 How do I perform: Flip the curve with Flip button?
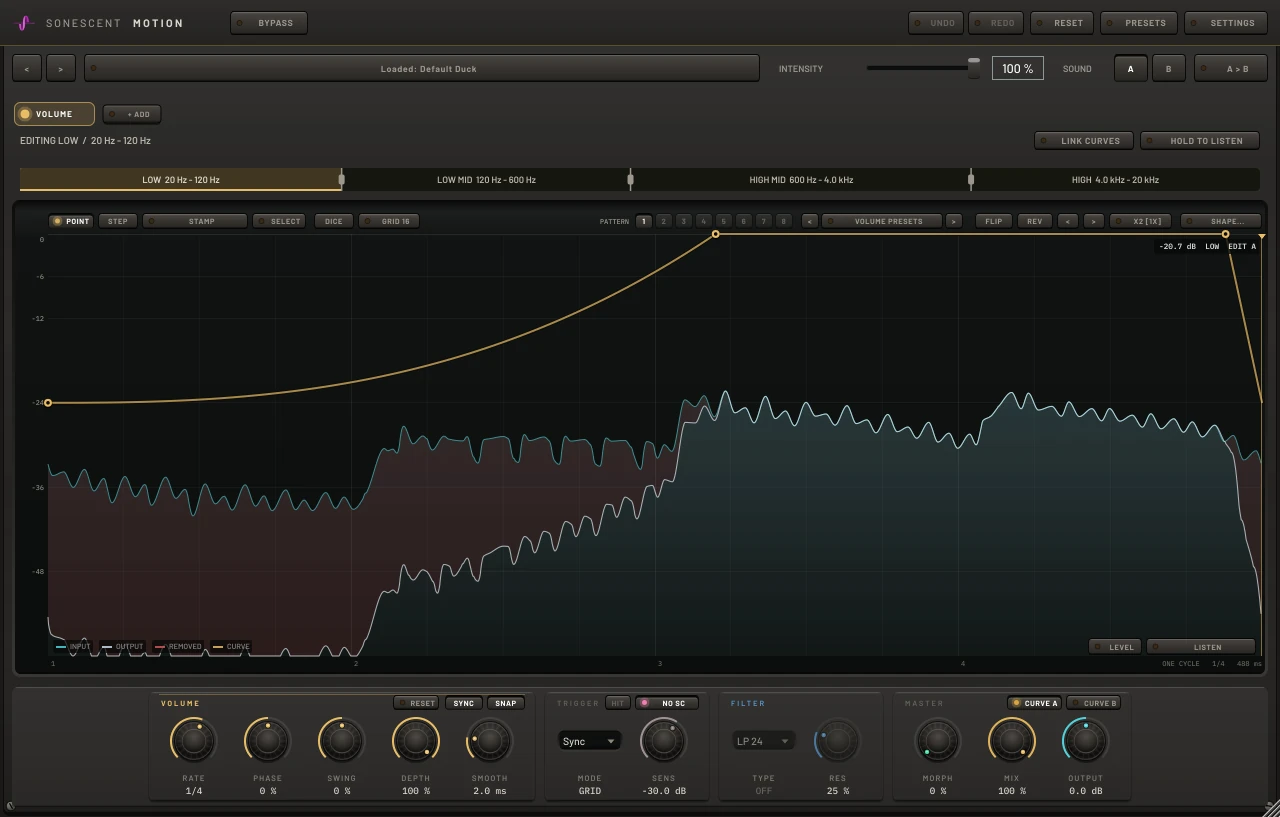[x=994, y=221]
